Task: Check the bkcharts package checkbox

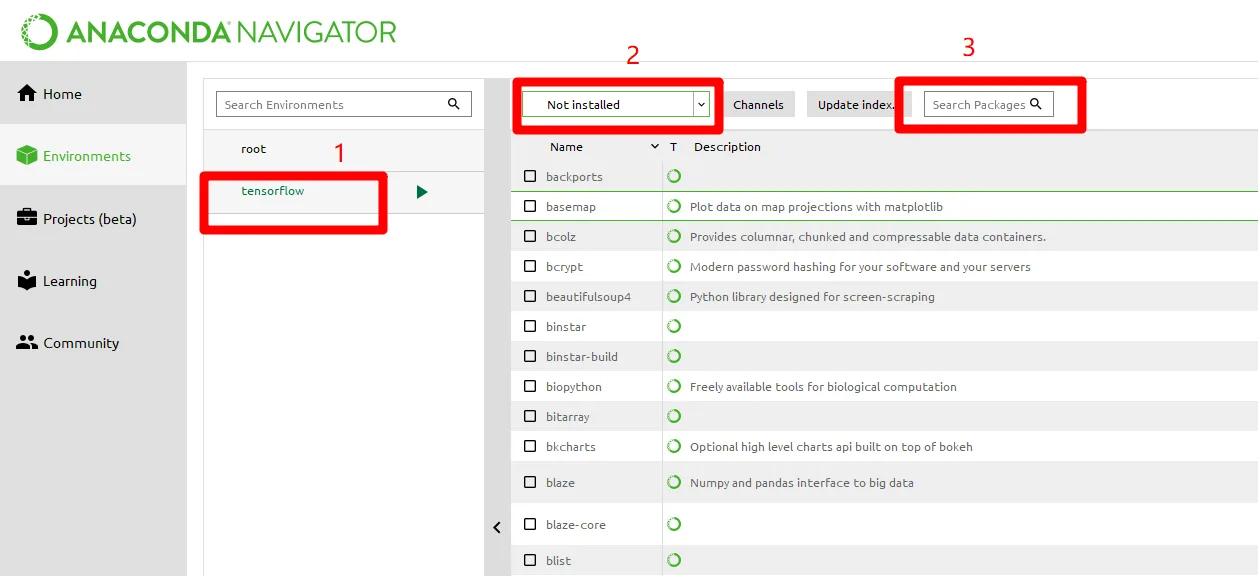Action: tap(530, 446)
